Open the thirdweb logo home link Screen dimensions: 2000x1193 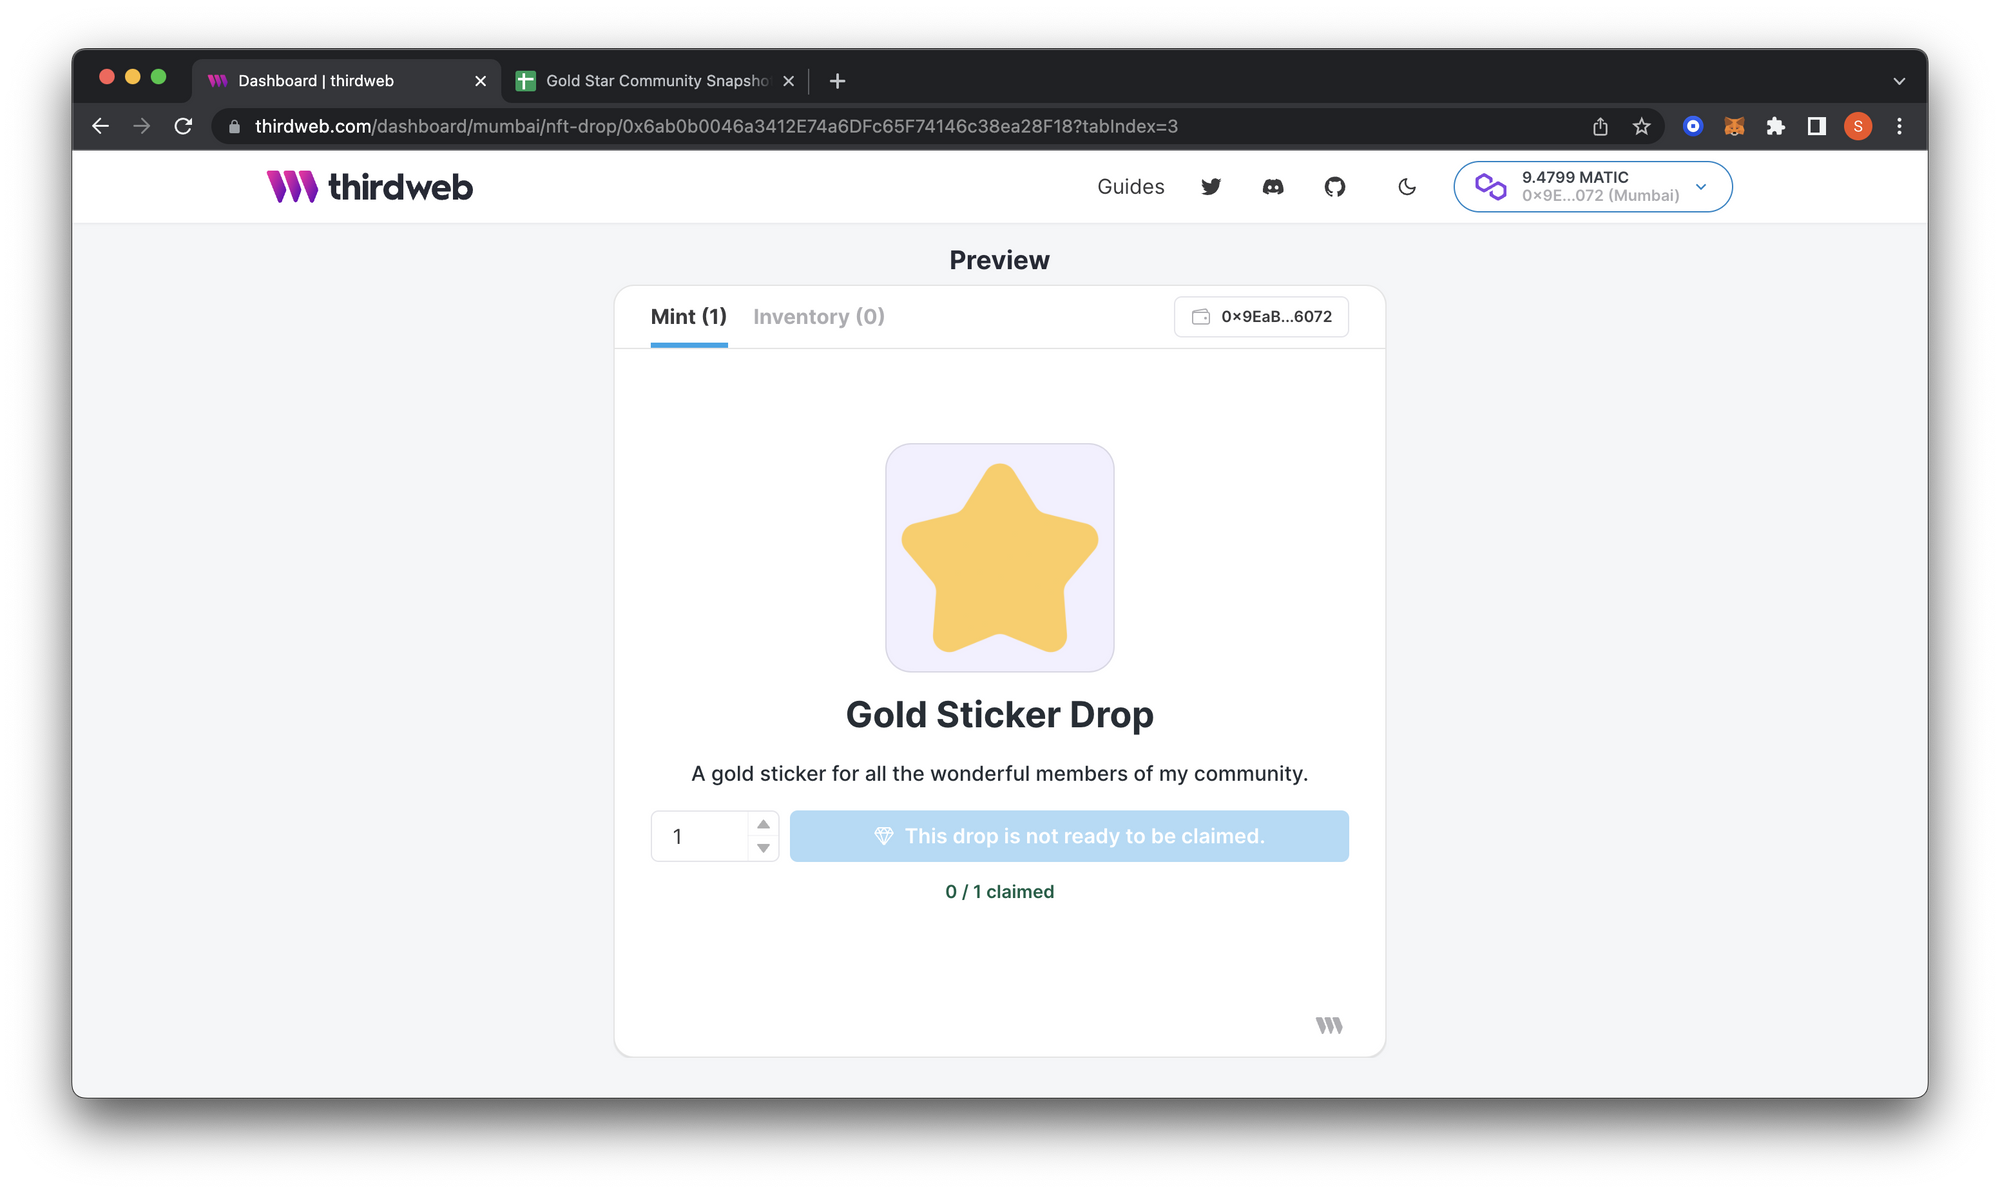pos(369,187)
